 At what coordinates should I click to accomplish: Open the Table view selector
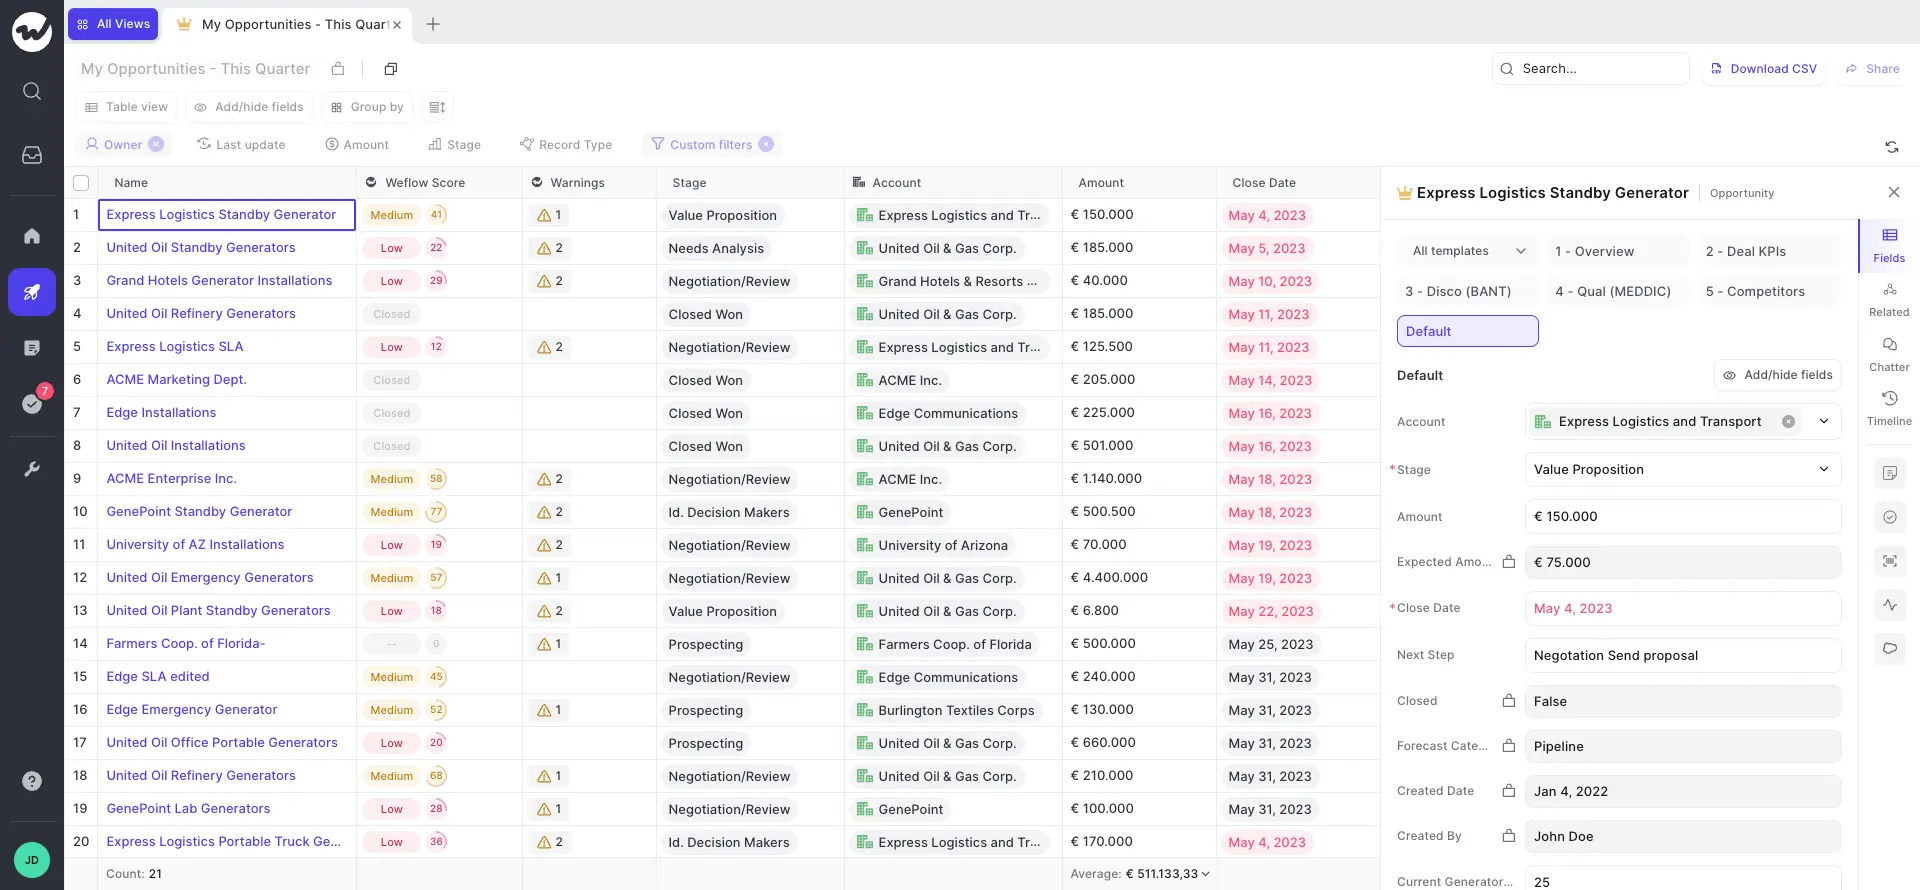127,107
